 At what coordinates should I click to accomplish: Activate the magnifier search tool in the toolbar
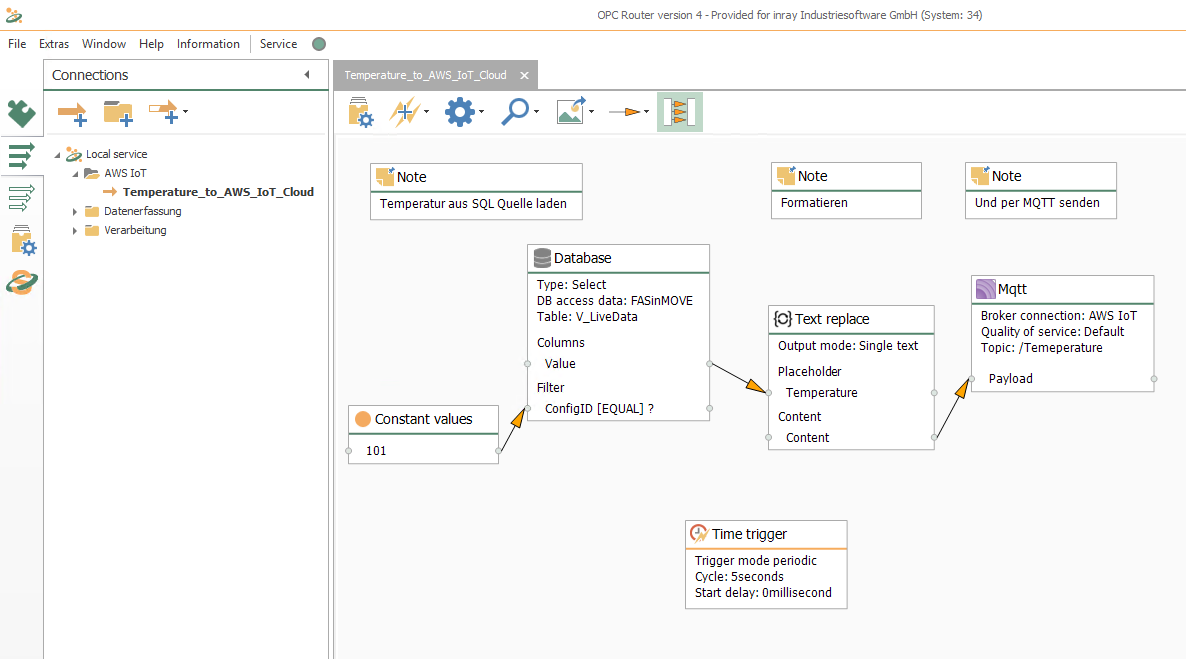click(x=514, y=112)
